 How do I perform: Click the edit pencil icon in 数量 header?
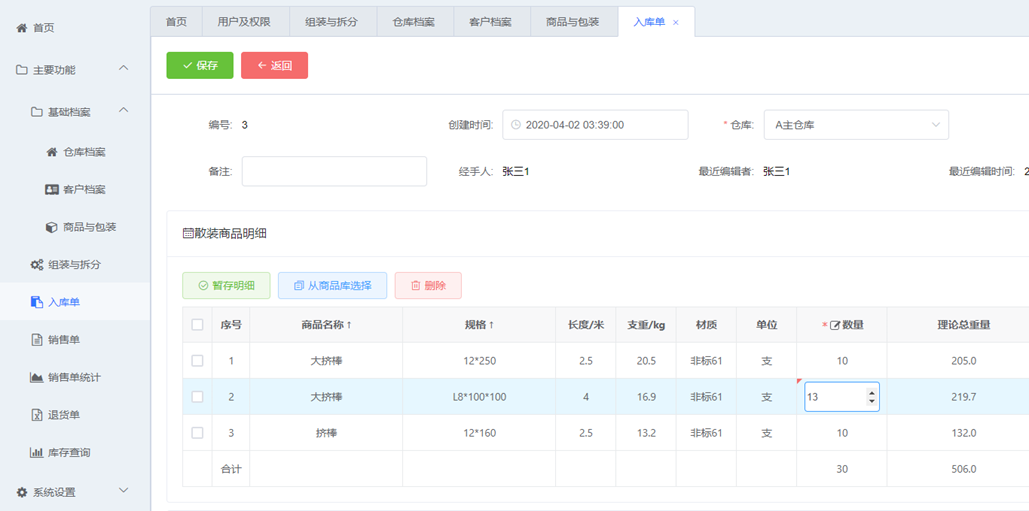coord(835,325)
